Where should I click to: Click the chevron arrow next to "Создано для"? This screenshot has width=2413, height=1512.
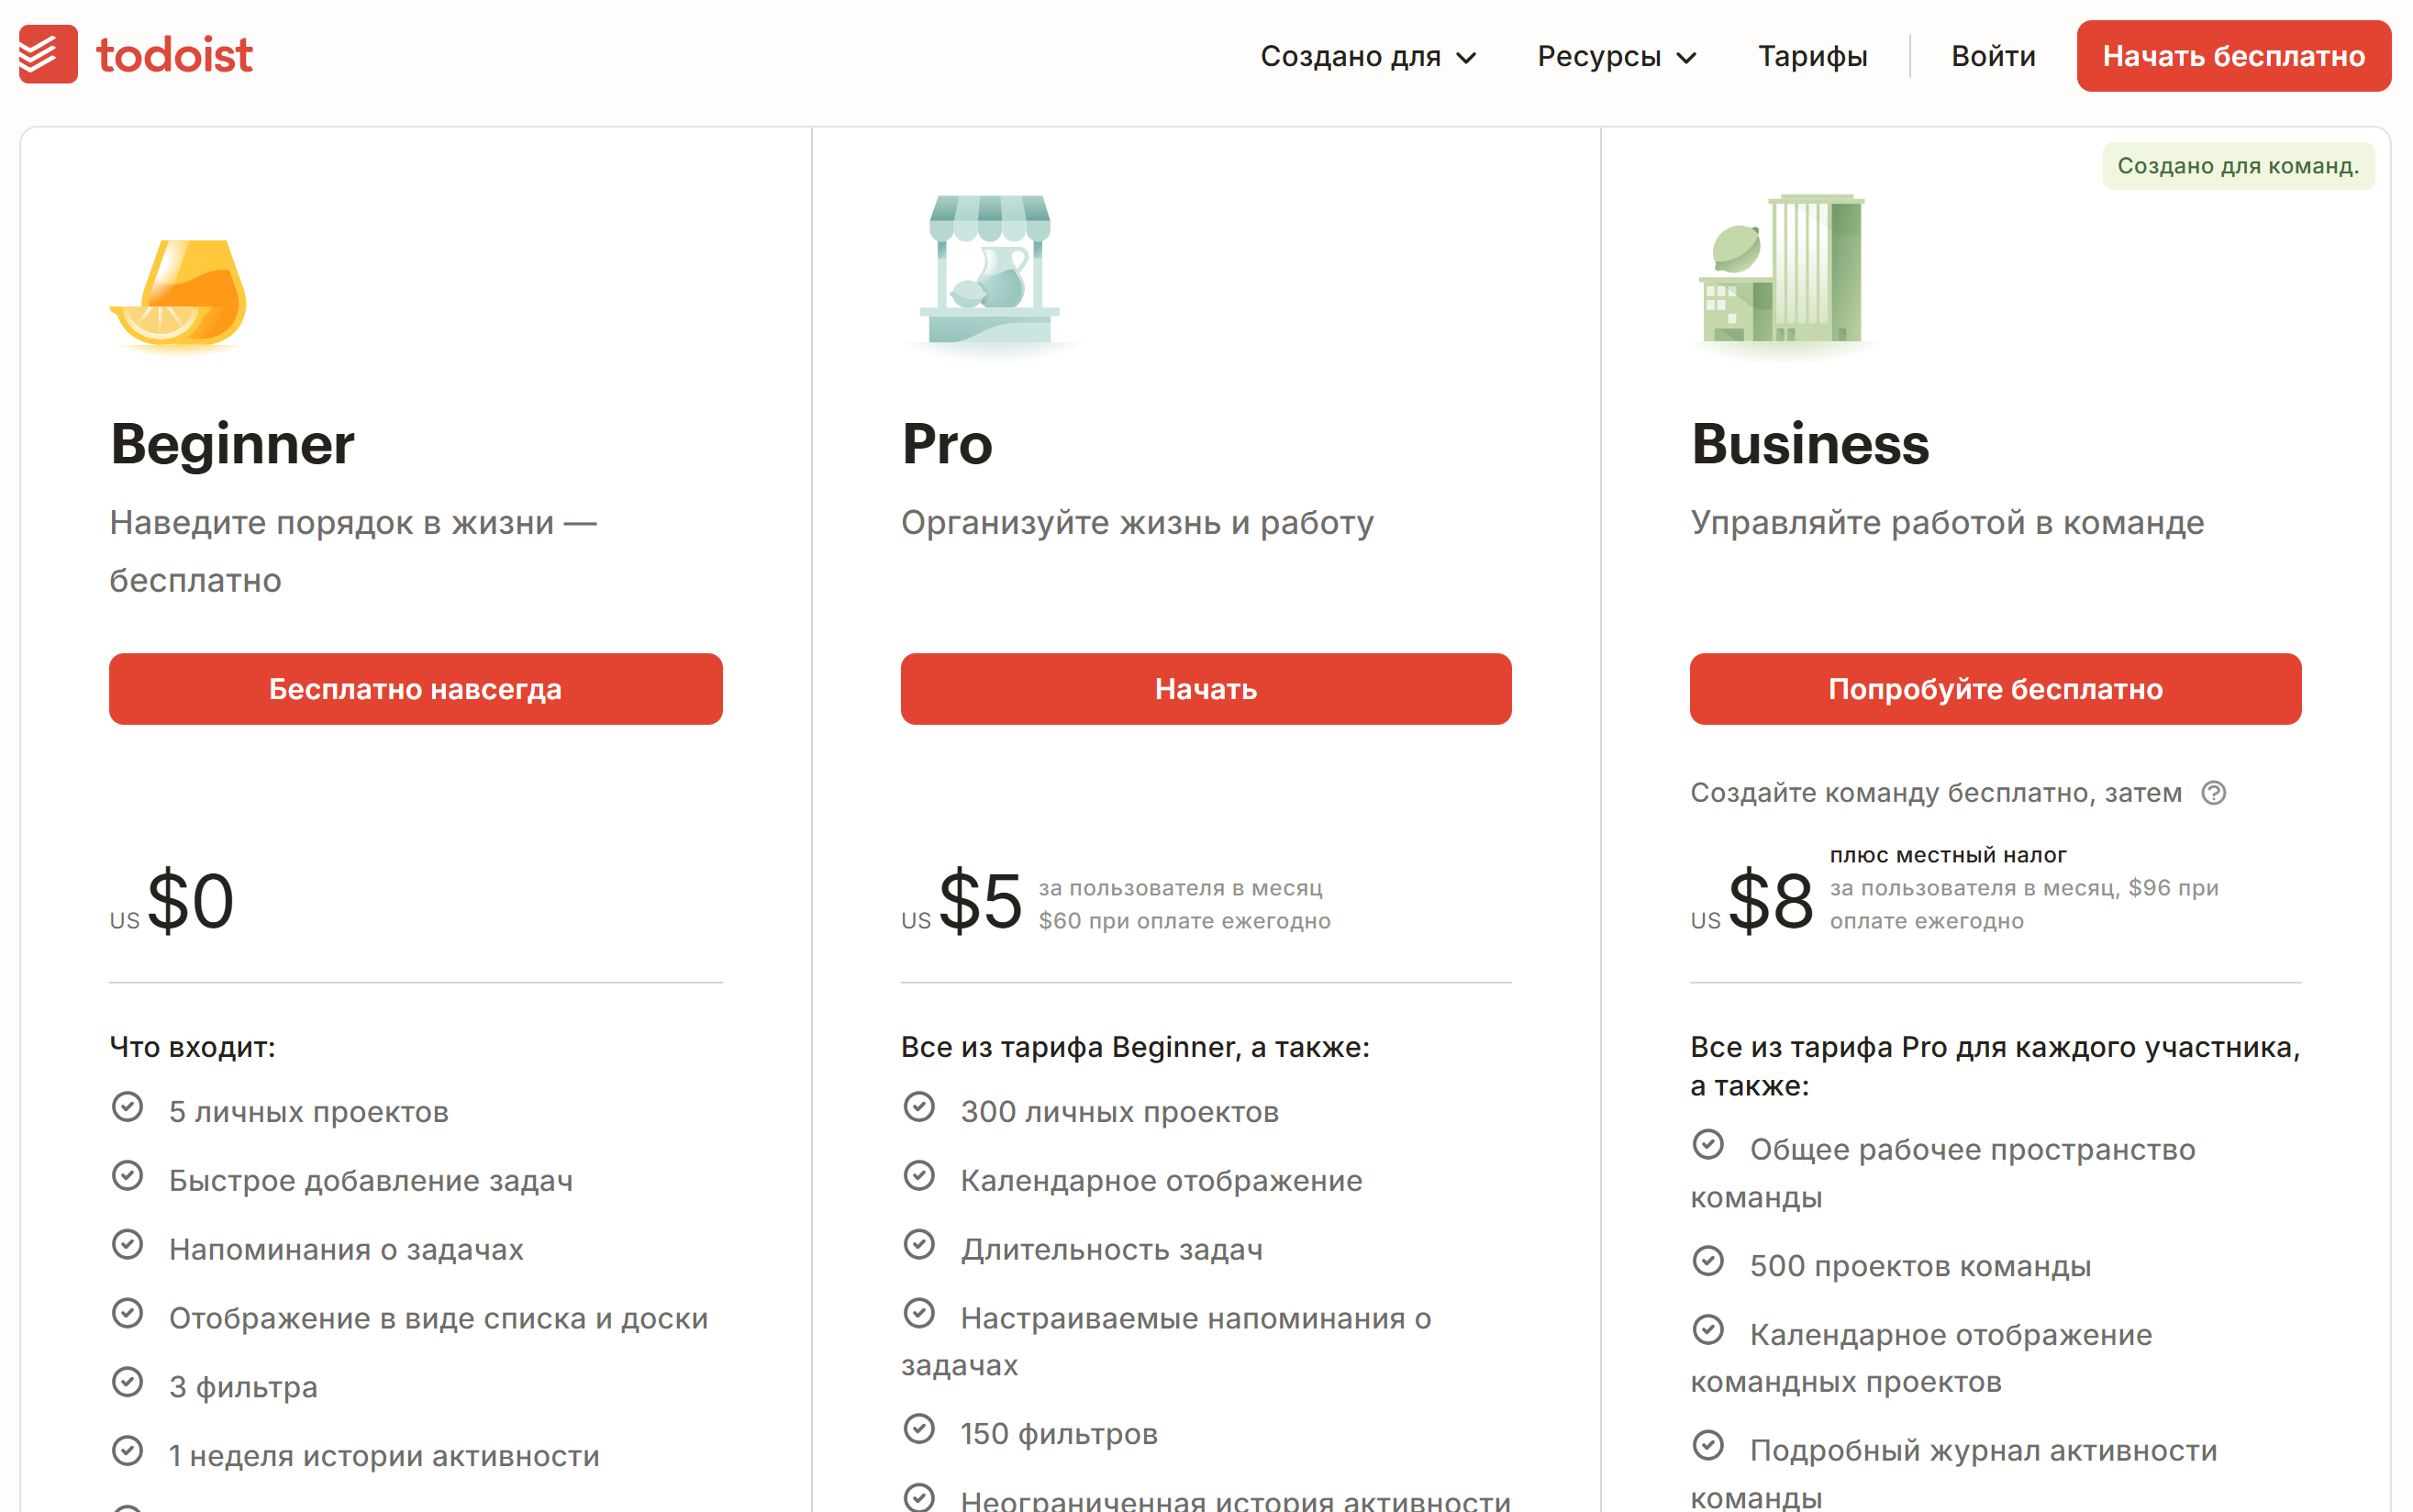[1467, 58]
